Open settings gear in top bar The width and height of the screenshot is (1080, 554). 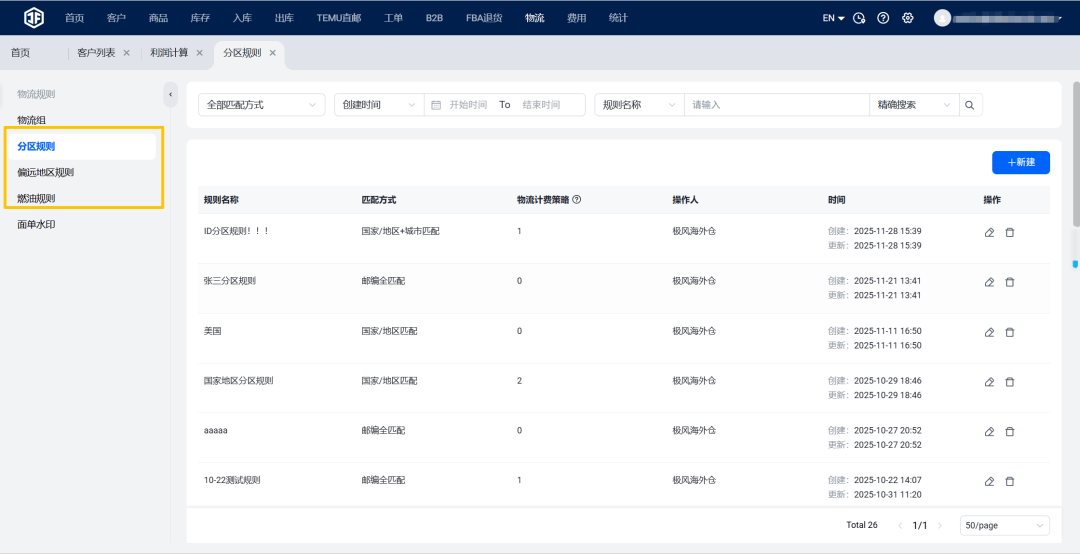click(x=908, y=18)
